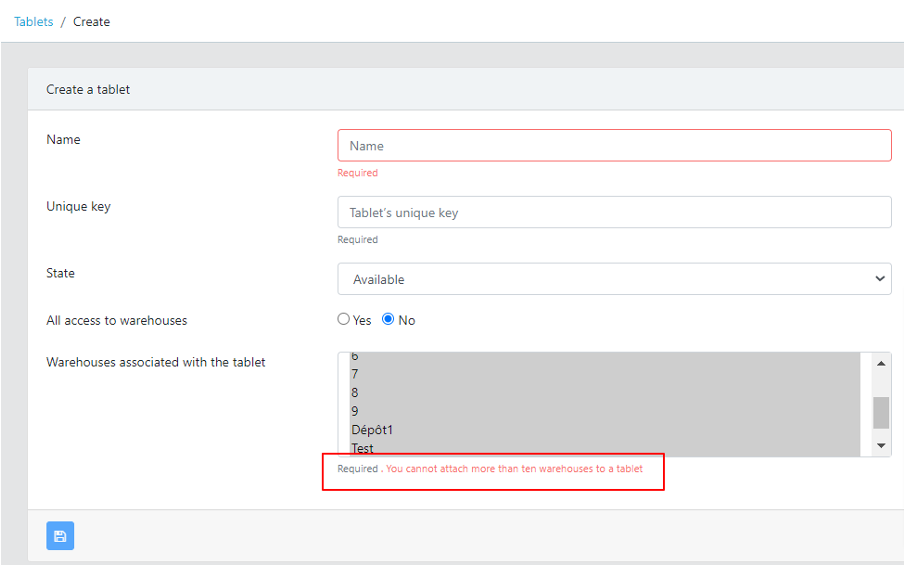This screenshot has height=566, width=904.
Task: Click the ten warehouses error message
Action: pyautogui.click(x=514, y=469)
